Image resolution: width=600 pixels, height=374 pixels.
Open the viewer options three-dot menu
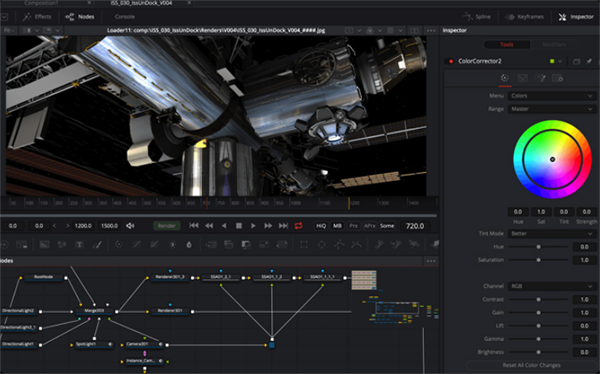pos(431,30)
